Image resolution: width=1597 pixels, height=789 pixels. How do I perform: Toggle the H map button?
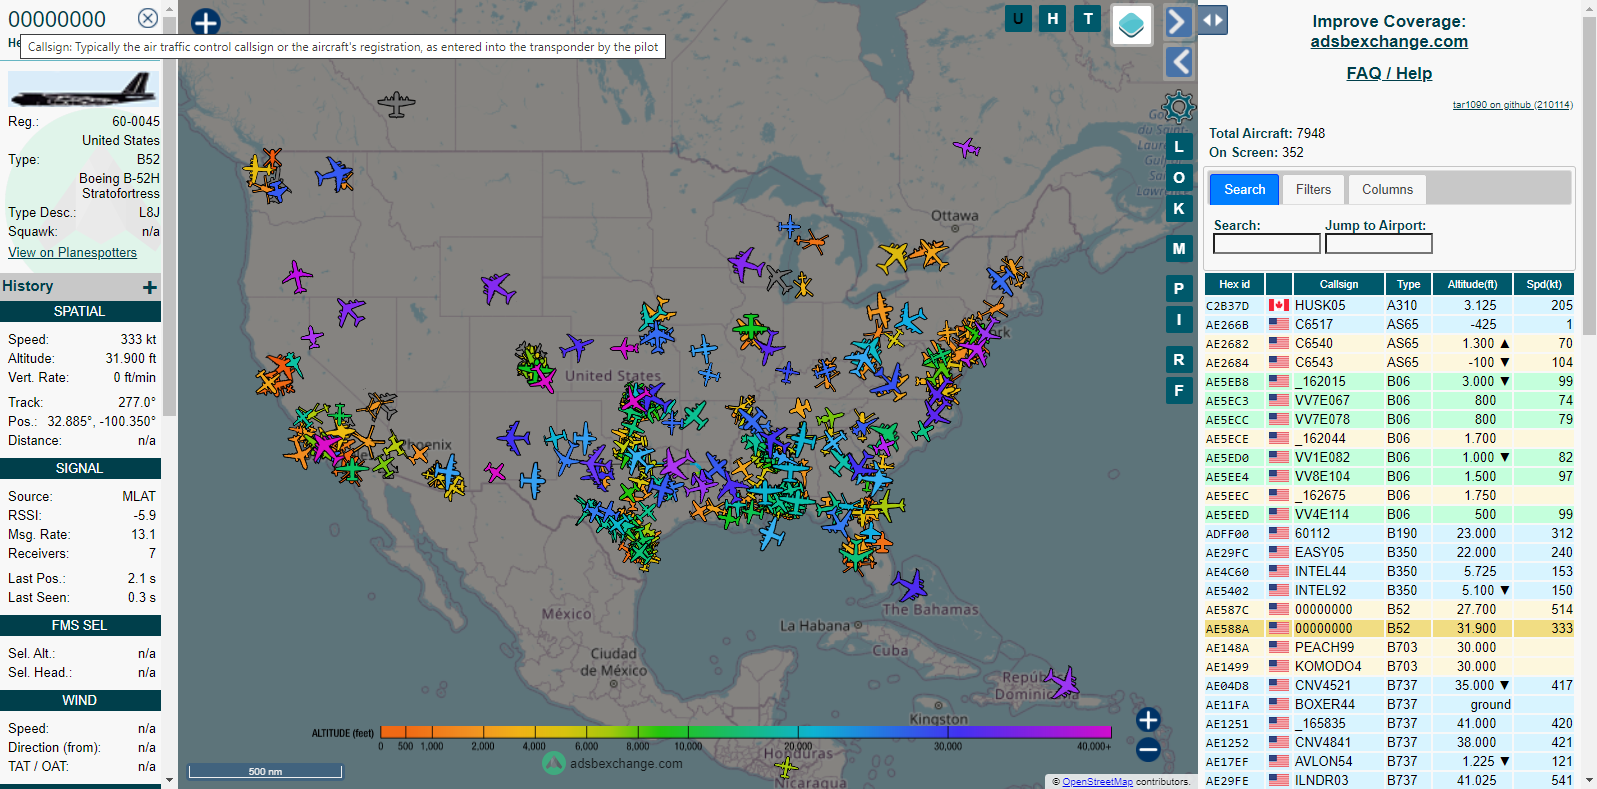pos(1053,18)
